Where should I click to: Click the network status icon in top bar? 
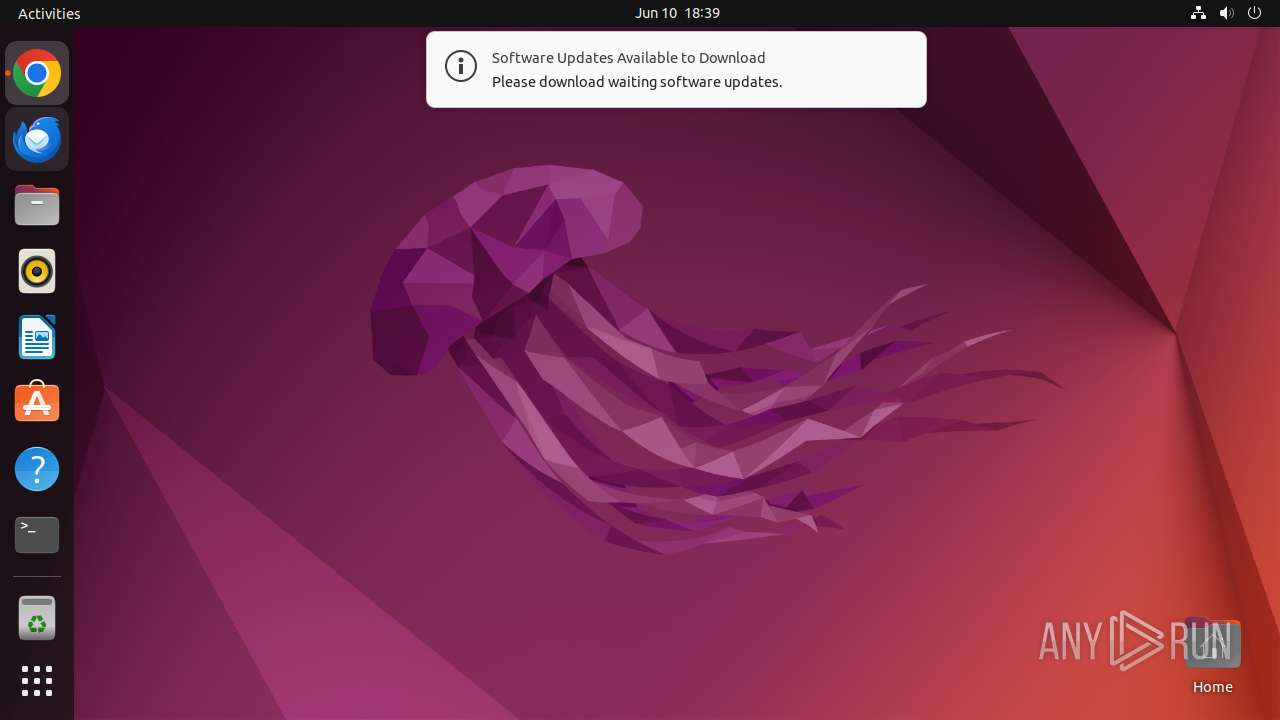(1198, 13)
